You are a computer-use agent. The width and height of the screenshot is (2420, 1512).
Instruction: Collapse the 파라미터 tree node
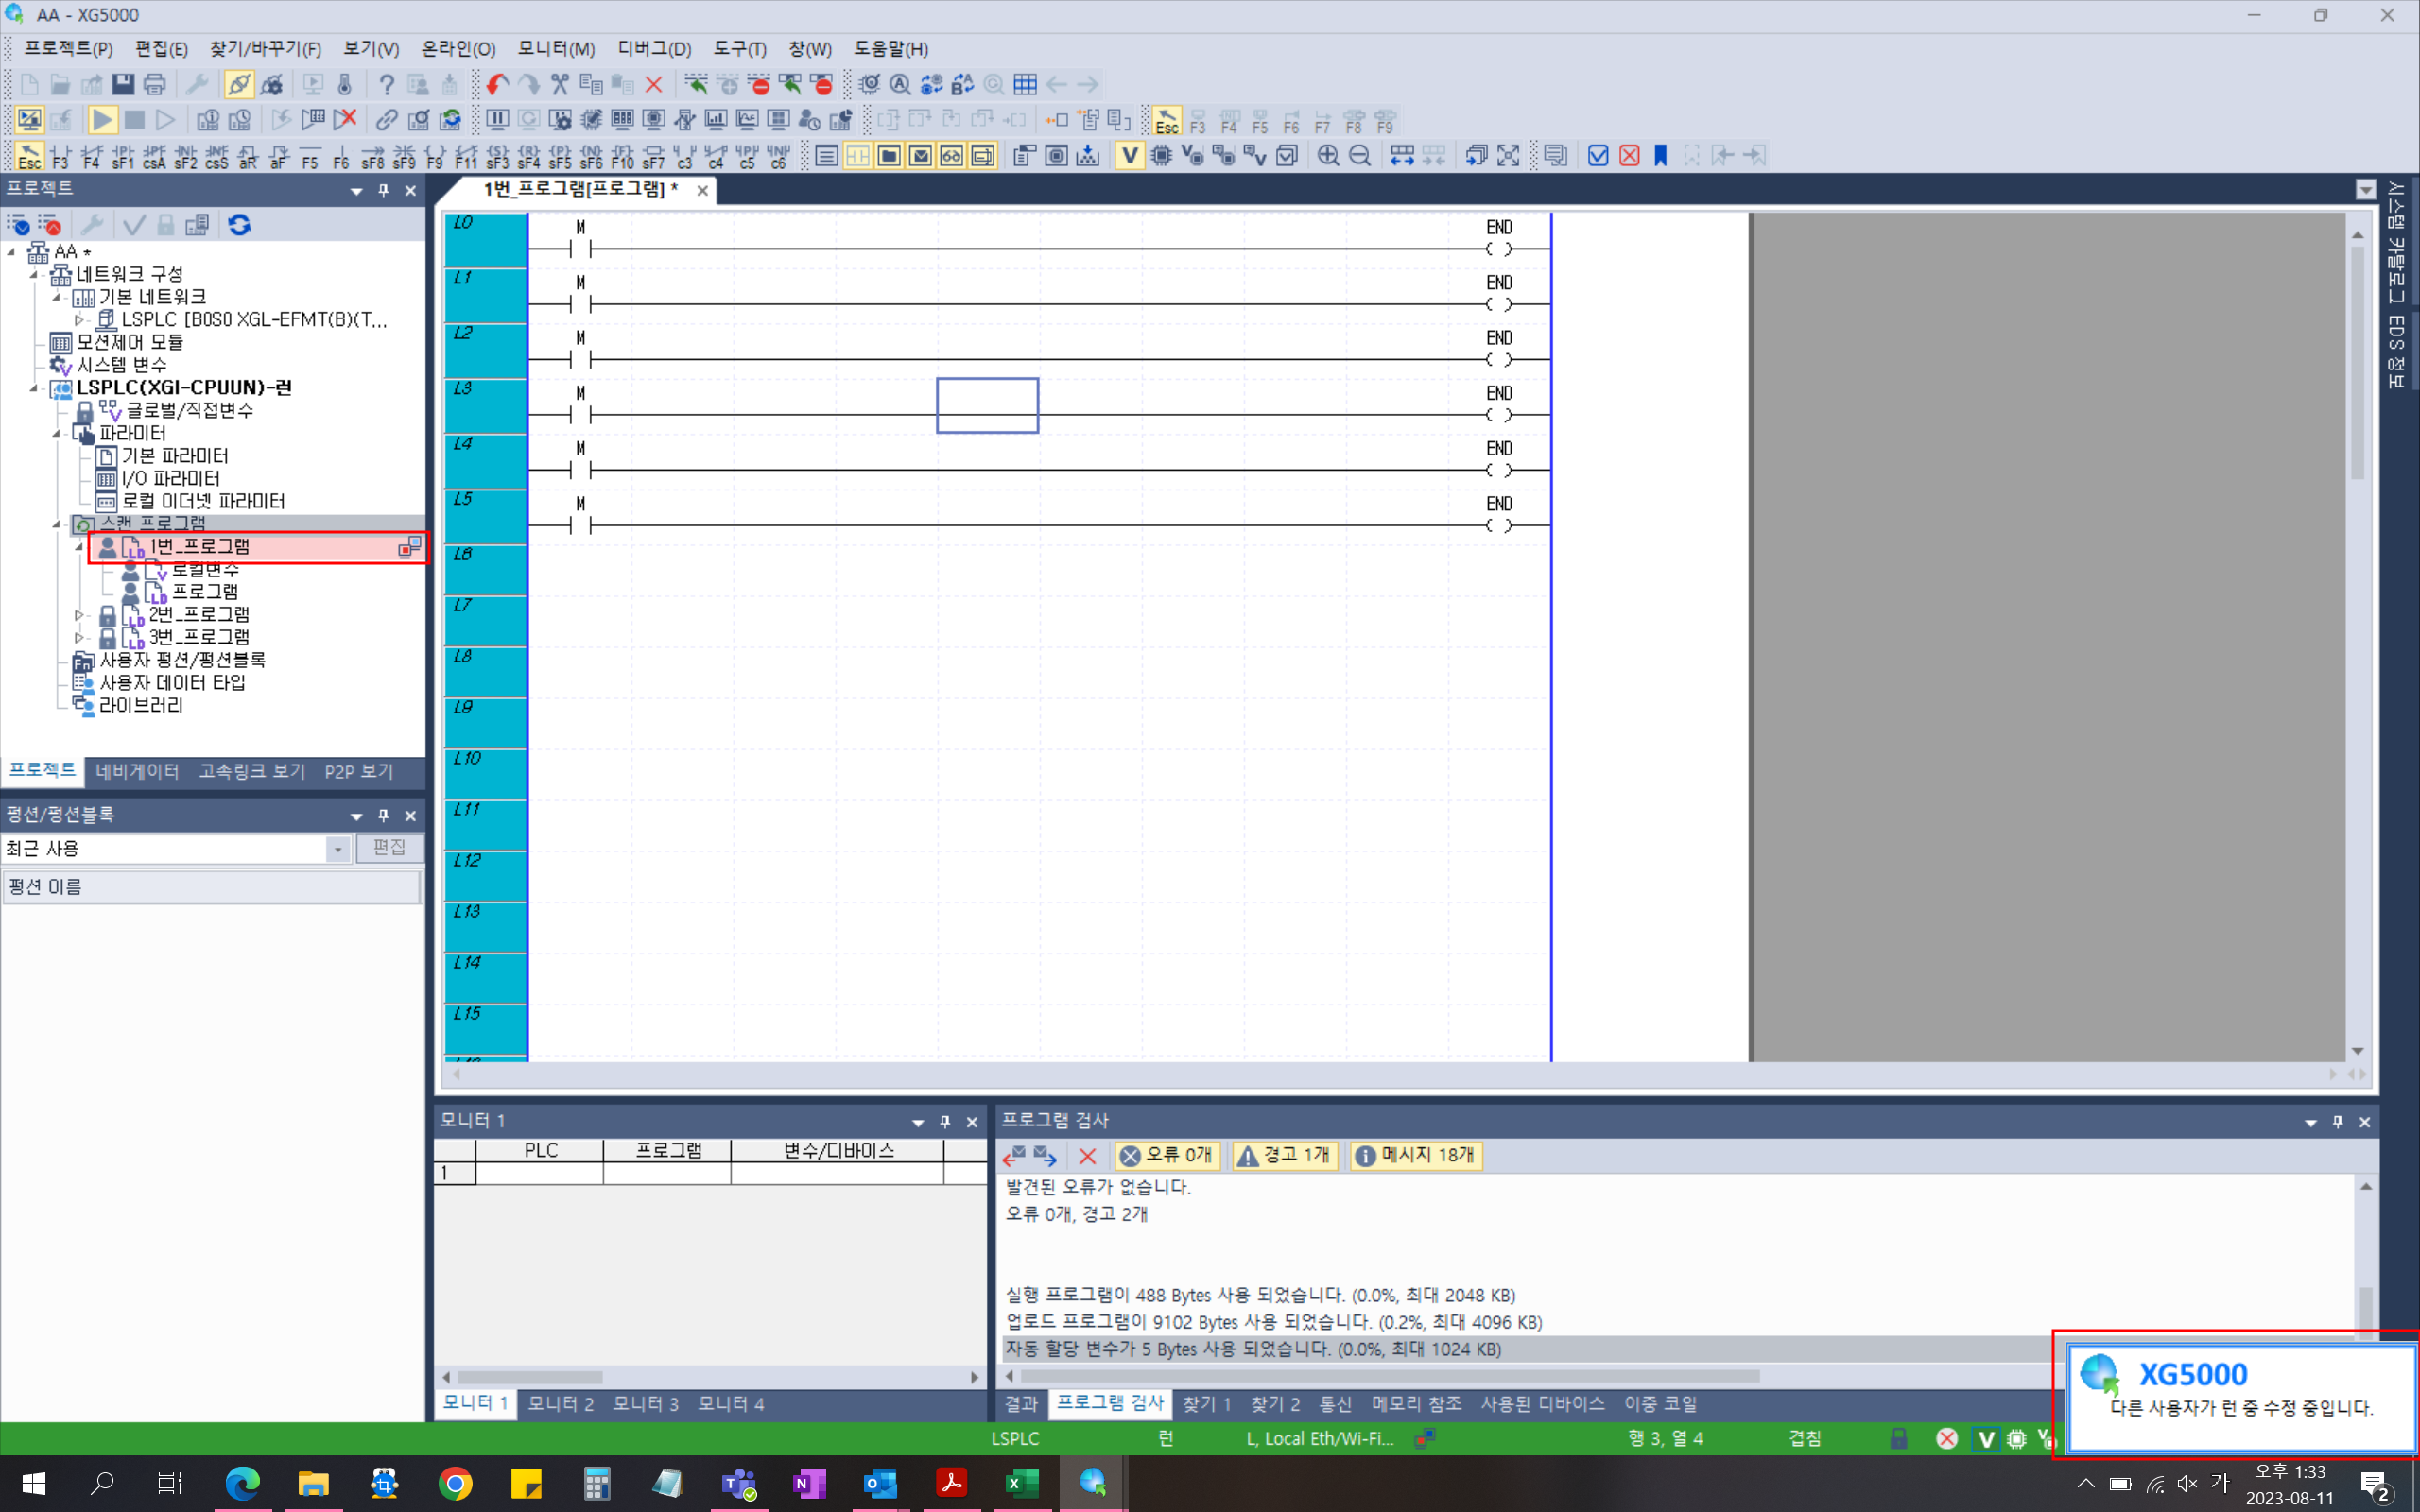coord(57,433)
